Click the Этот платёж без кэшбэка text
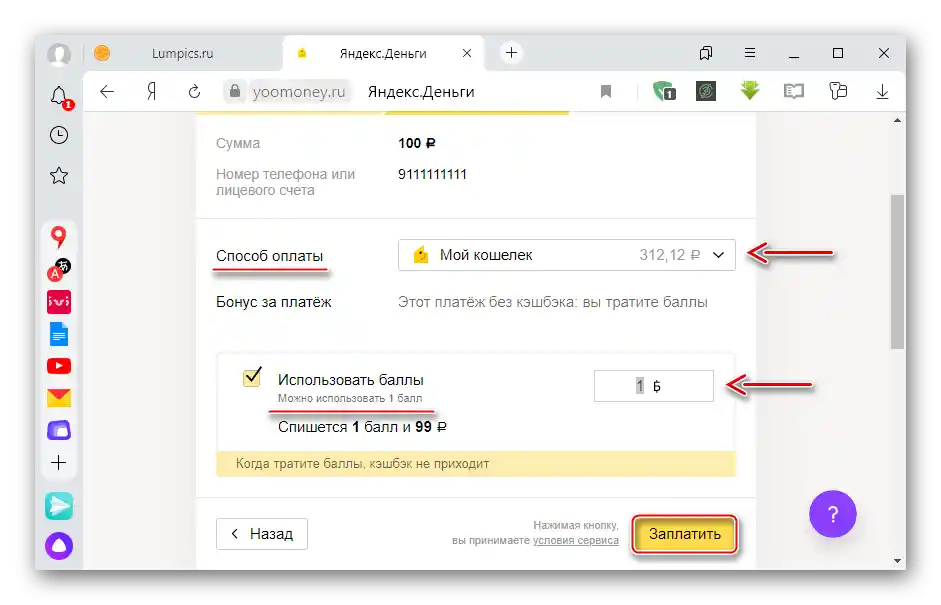 point(553,302)
